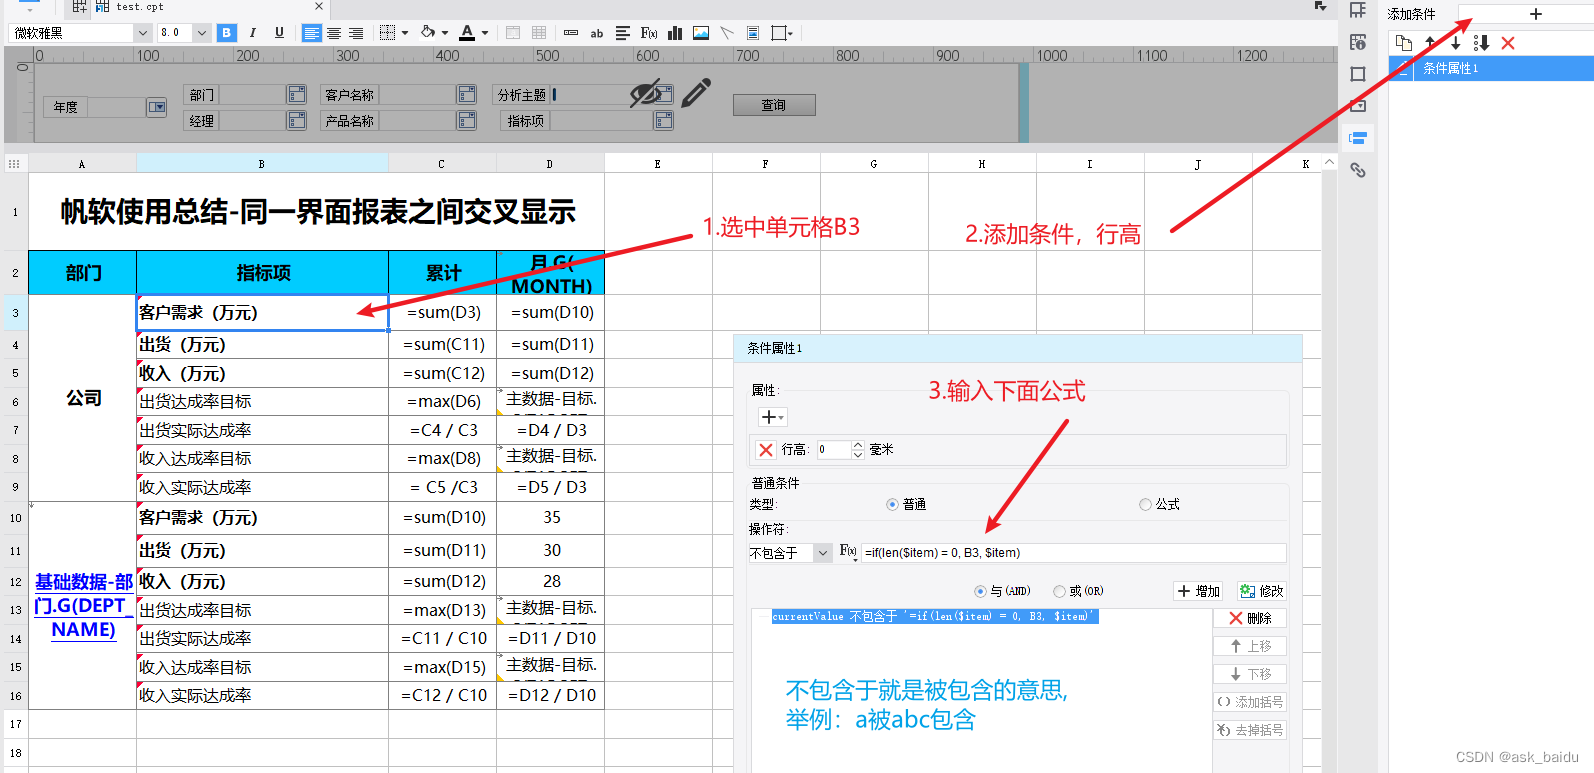Select the 或 (OR) radio button
This screenshot has height=773, width=1594.
pyautogui.click(x=1059, y=591)
